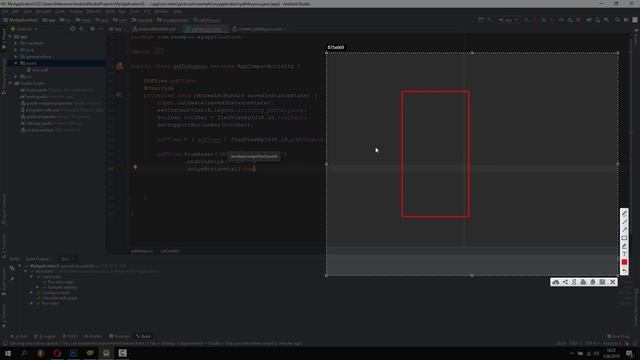Select the Lightshot Line tool
Image resolution: width=640 pixels, height=360 pixels.
pyautogui.click(x=624, y=222)
